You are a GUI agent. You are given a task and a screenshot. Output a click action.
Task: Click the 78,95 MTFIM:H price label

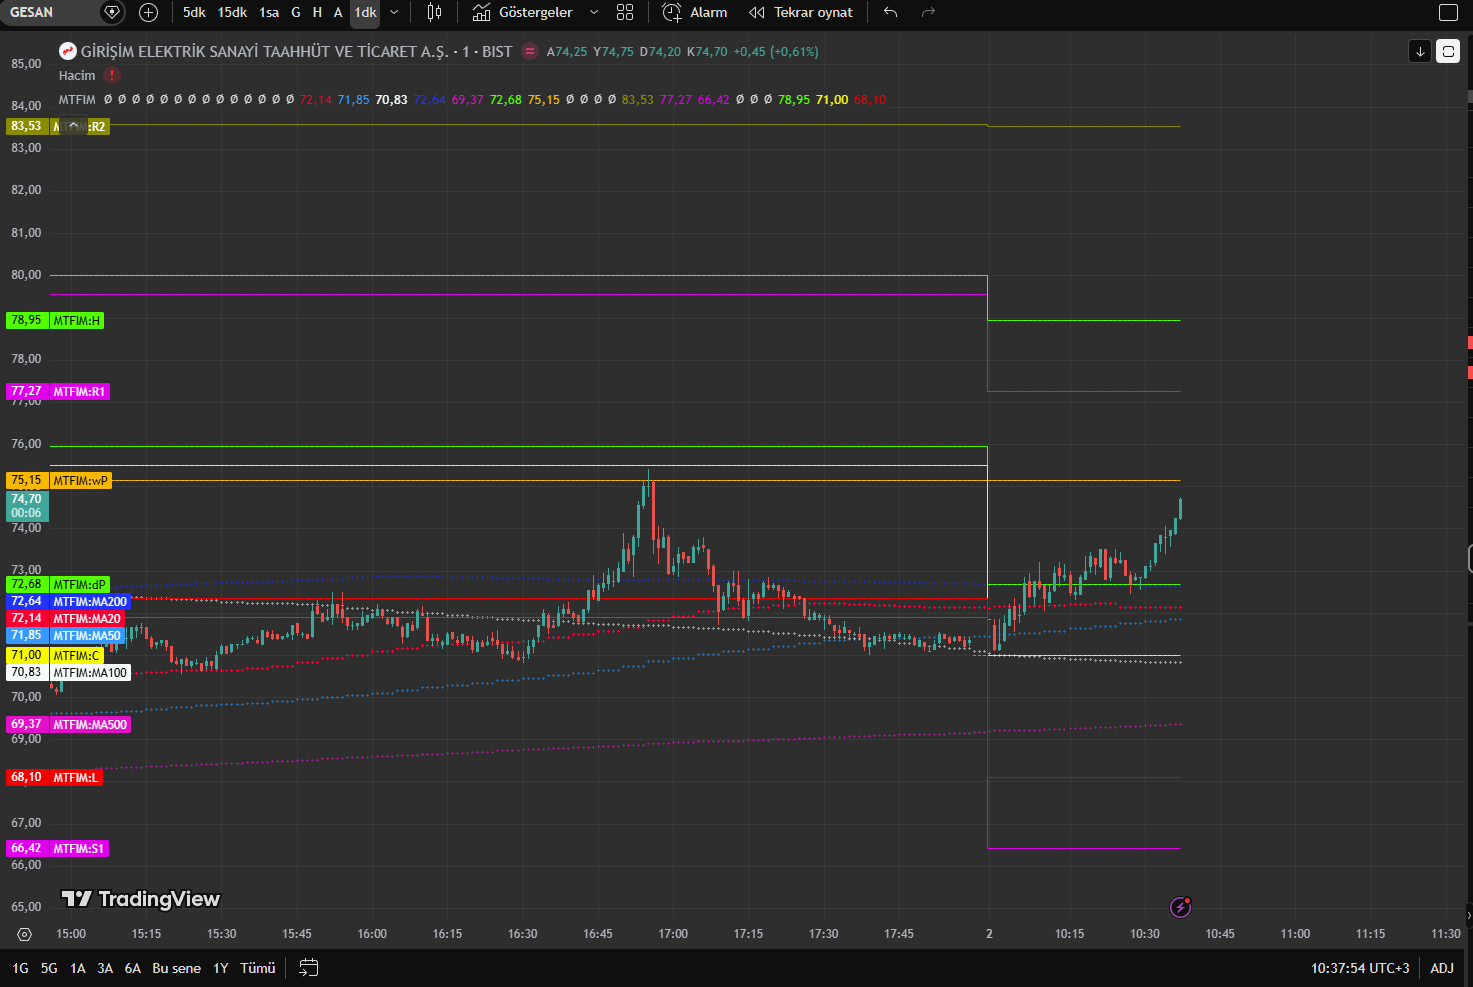tap(55, 320)
